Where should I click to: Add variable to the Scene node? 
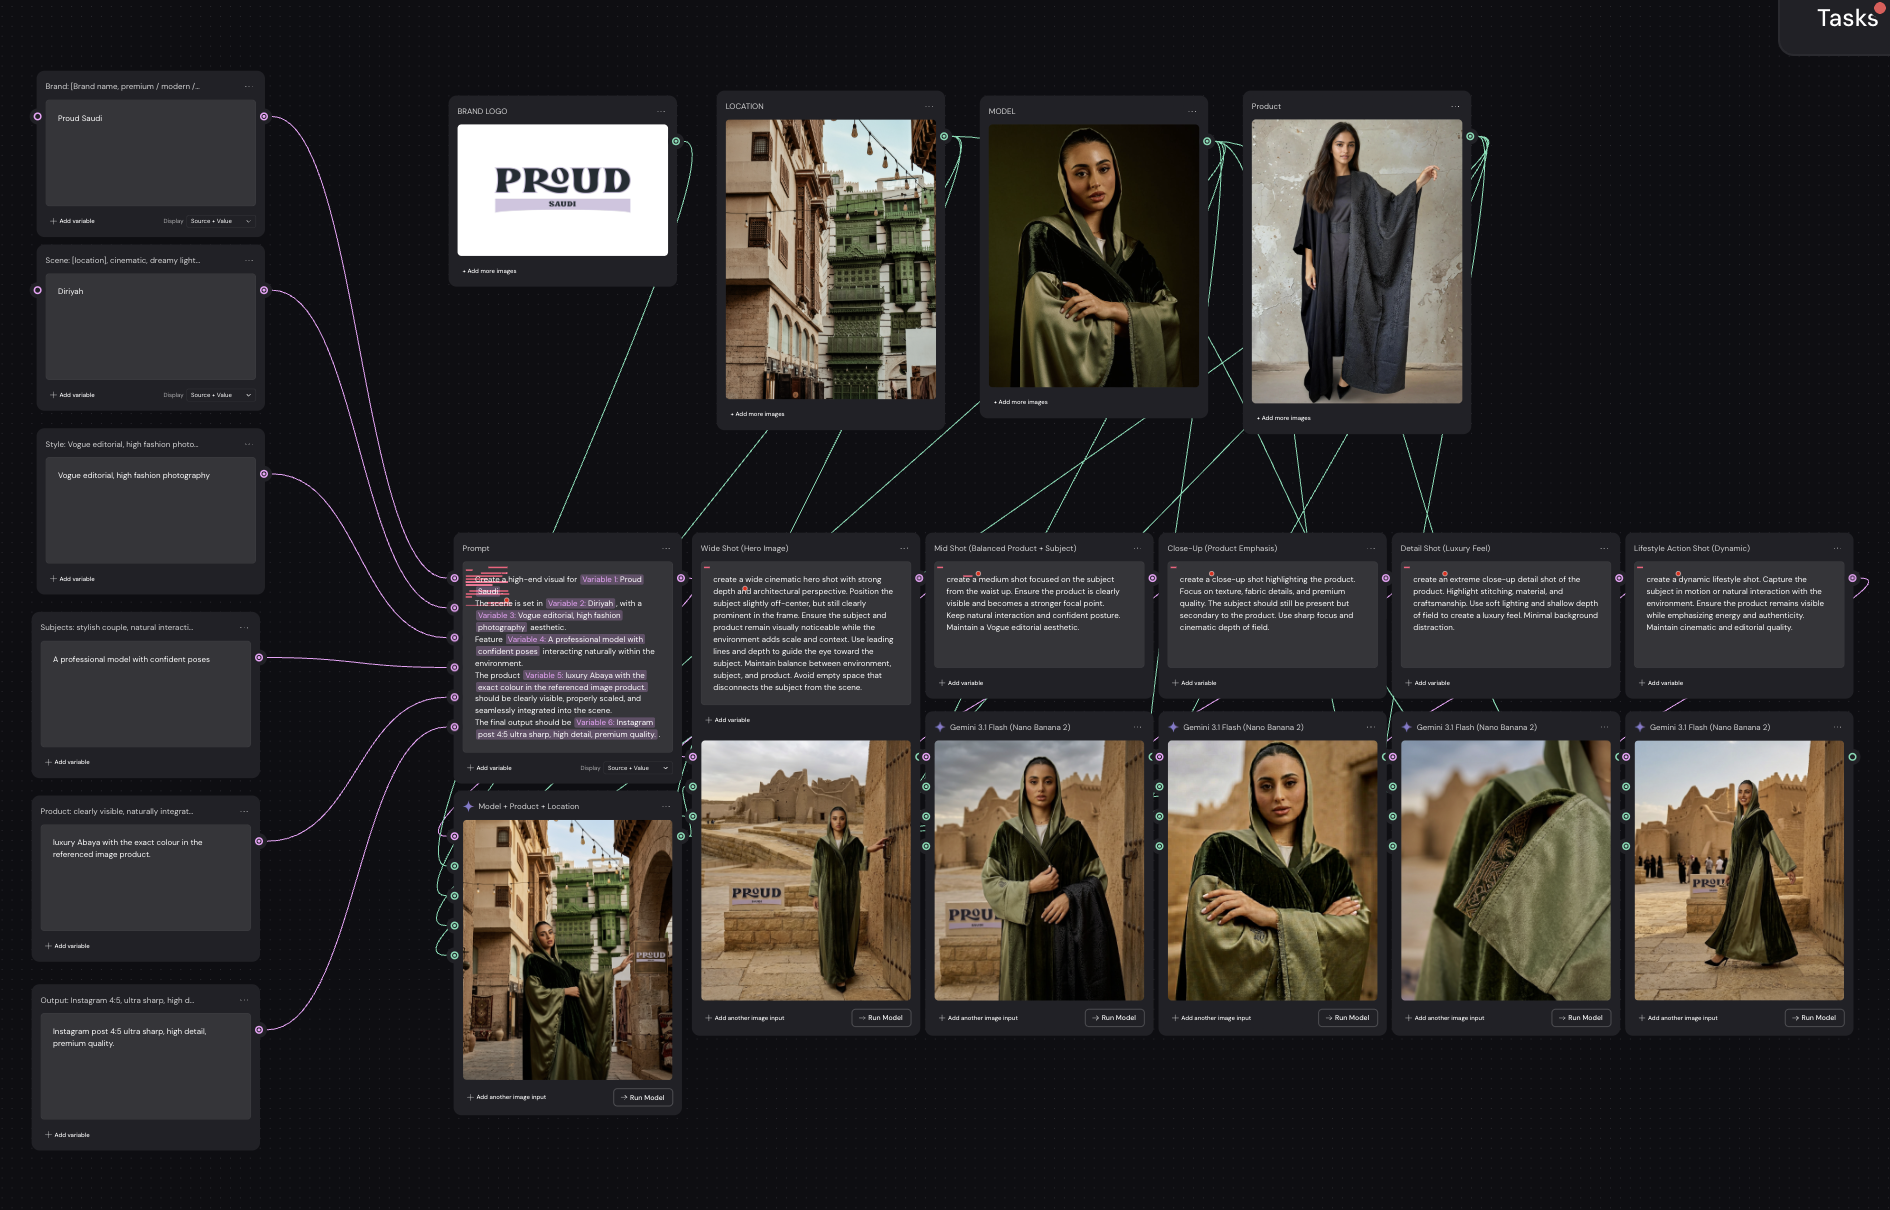click(x=72, y=395)
